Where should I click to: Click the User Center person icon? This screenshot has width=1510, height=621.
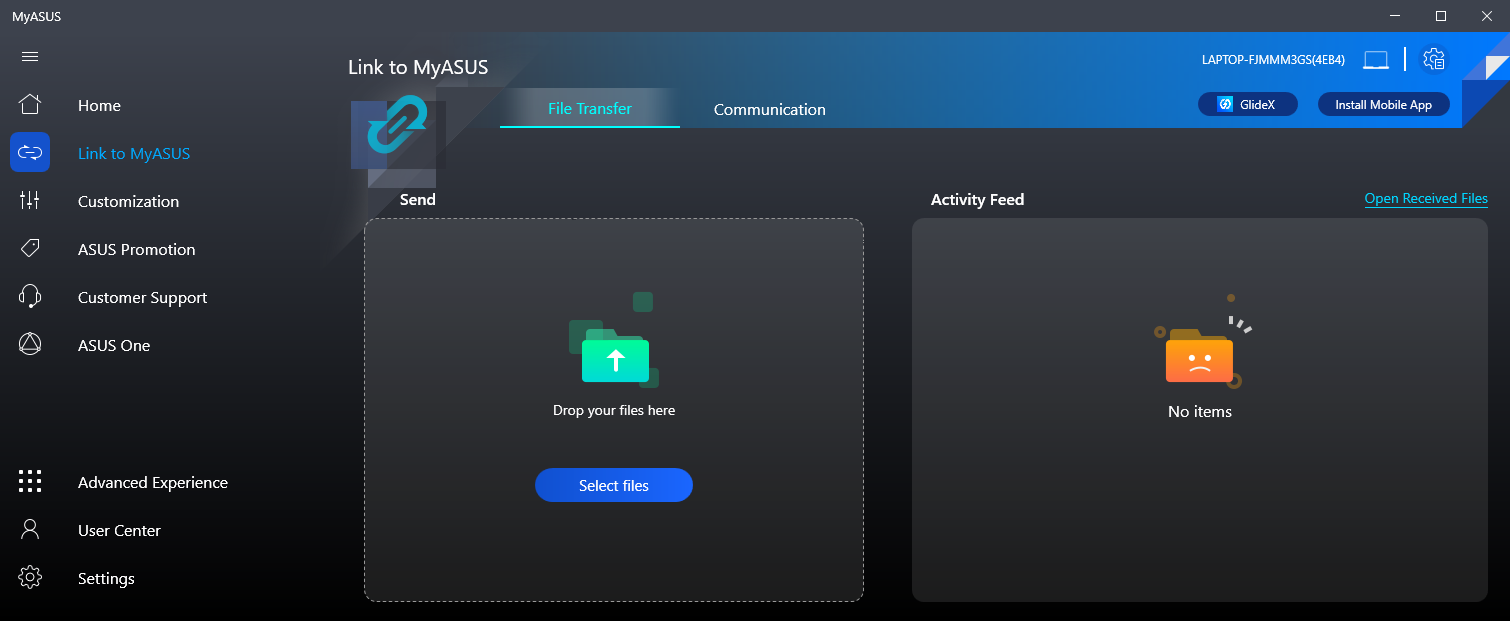pos(30,529)
